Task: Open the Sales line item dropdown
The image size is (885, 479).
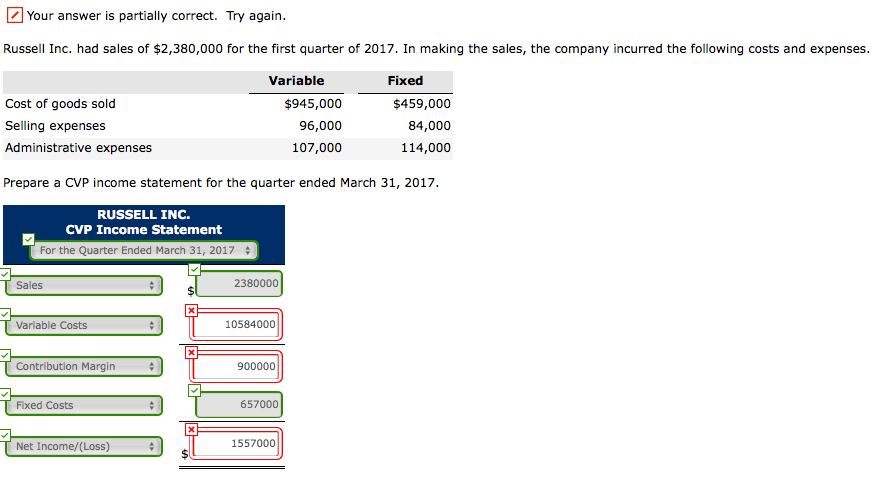Action: 85,285
